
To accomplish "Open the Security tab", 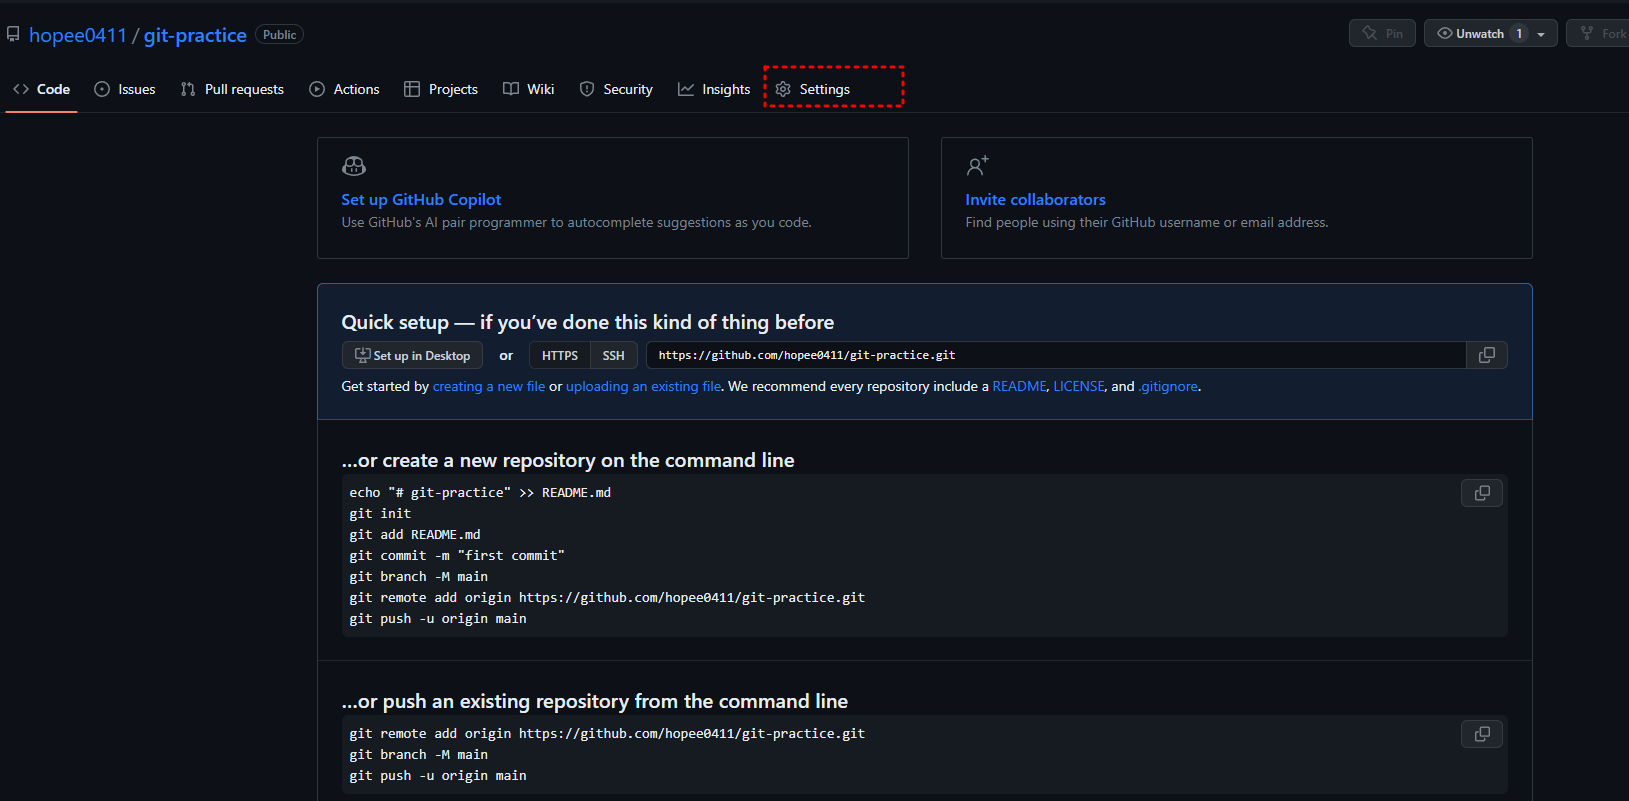I will (x=616, y=89).
